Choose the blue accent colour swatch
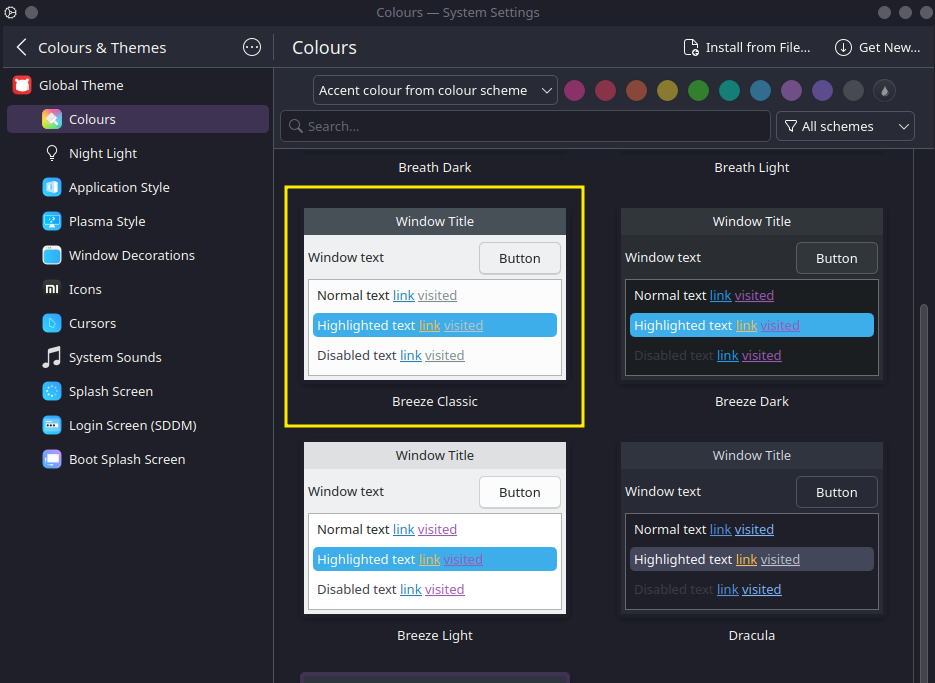935x683 pixels. (x=760, y=90)
